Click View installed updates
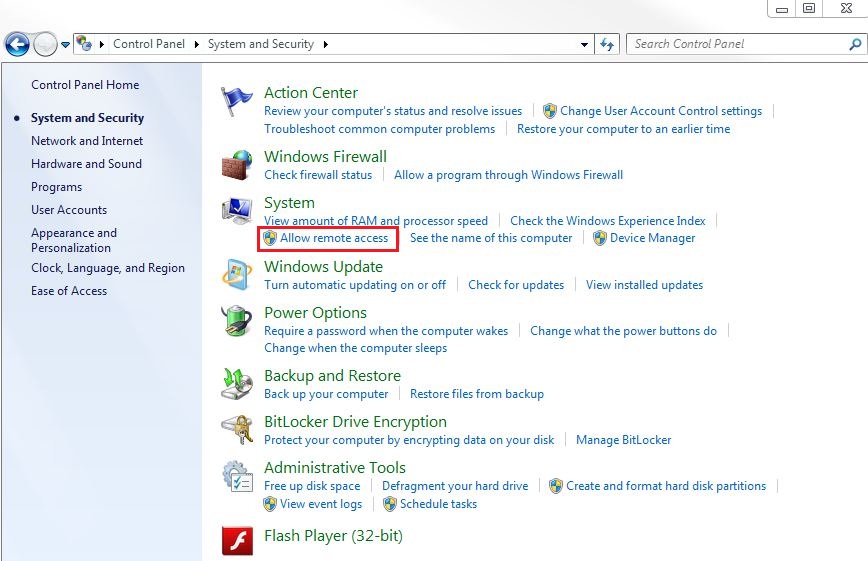The width and height of the screenshot is (868, 561). pos(645,285)
